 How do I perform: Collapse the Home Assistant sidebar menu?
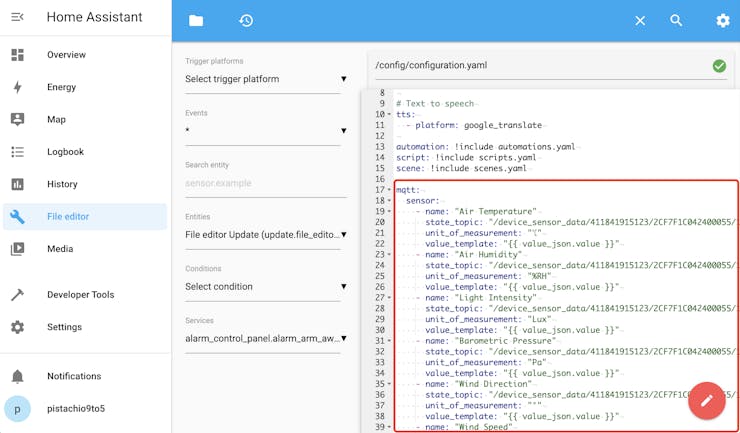[17, 18]
